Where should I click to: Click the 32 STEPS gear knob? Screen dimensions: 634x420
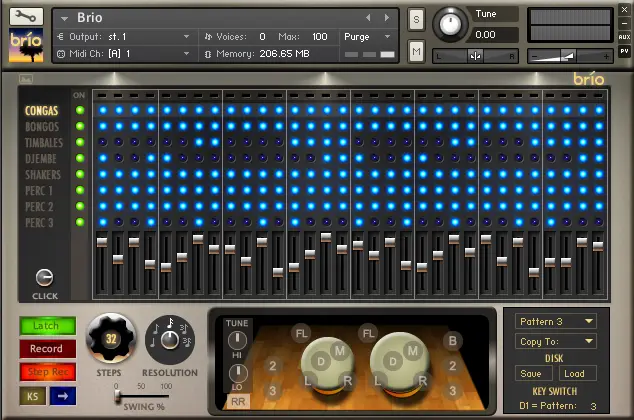pyautogui.click(x=111, y=339)
